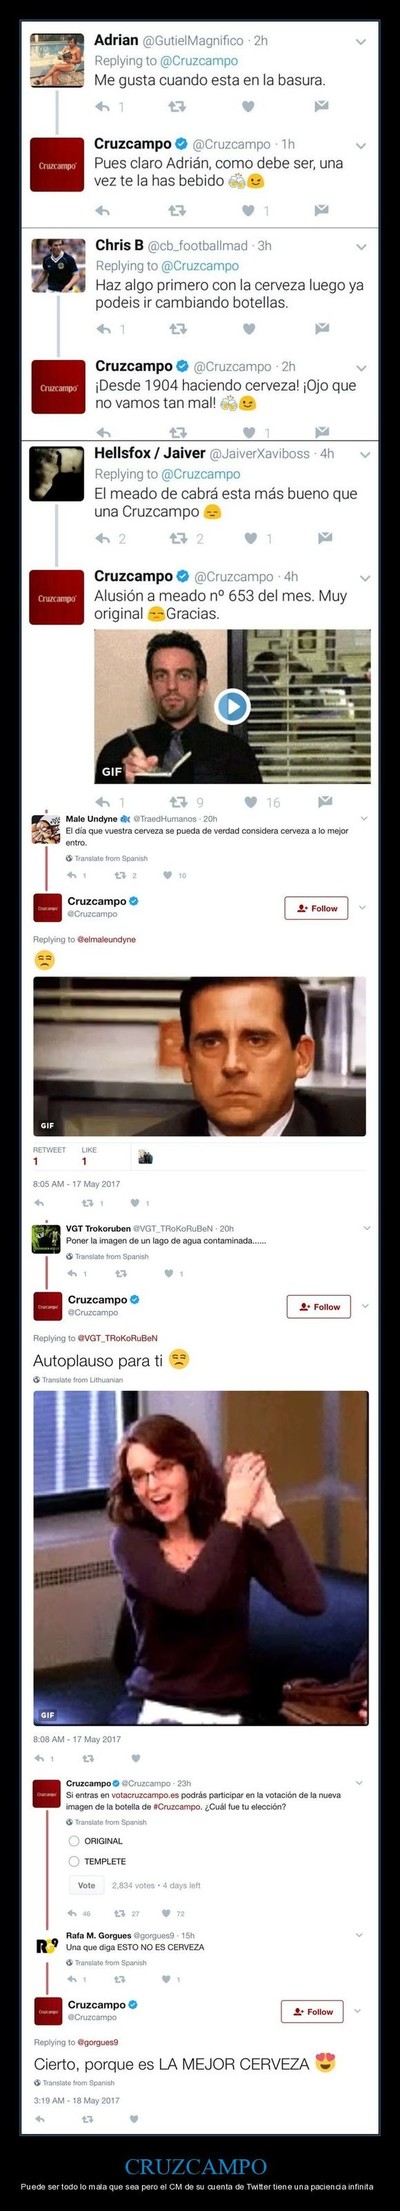Play the GIF of man with notepad
This screenshot has height=2211, width=400.
click(232, 706)
